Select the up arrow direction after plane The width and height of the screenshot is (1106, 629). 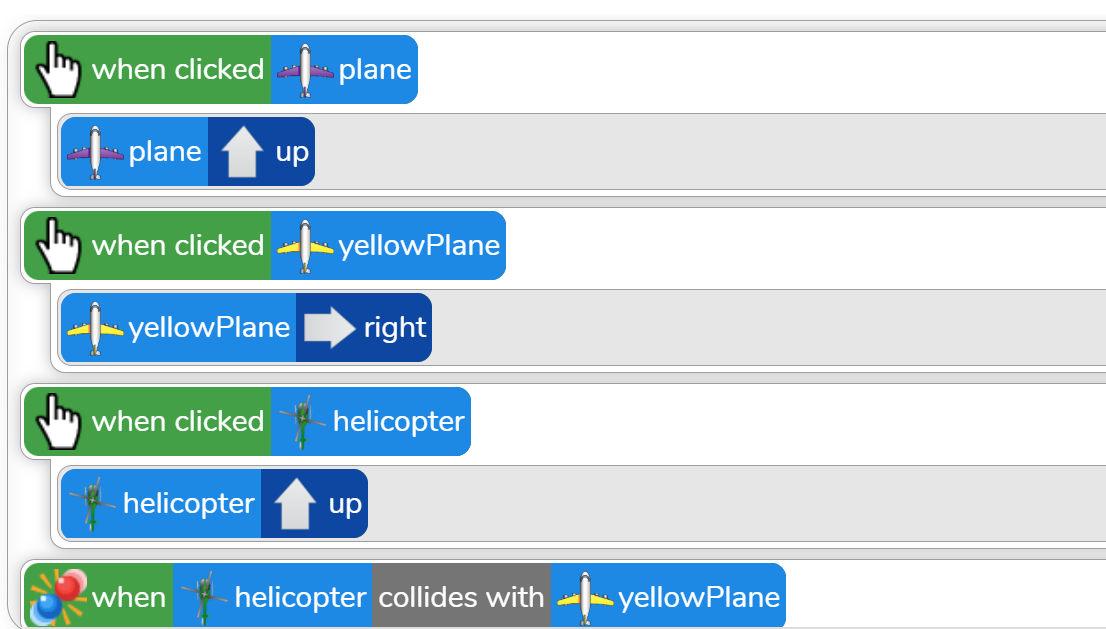262,152
